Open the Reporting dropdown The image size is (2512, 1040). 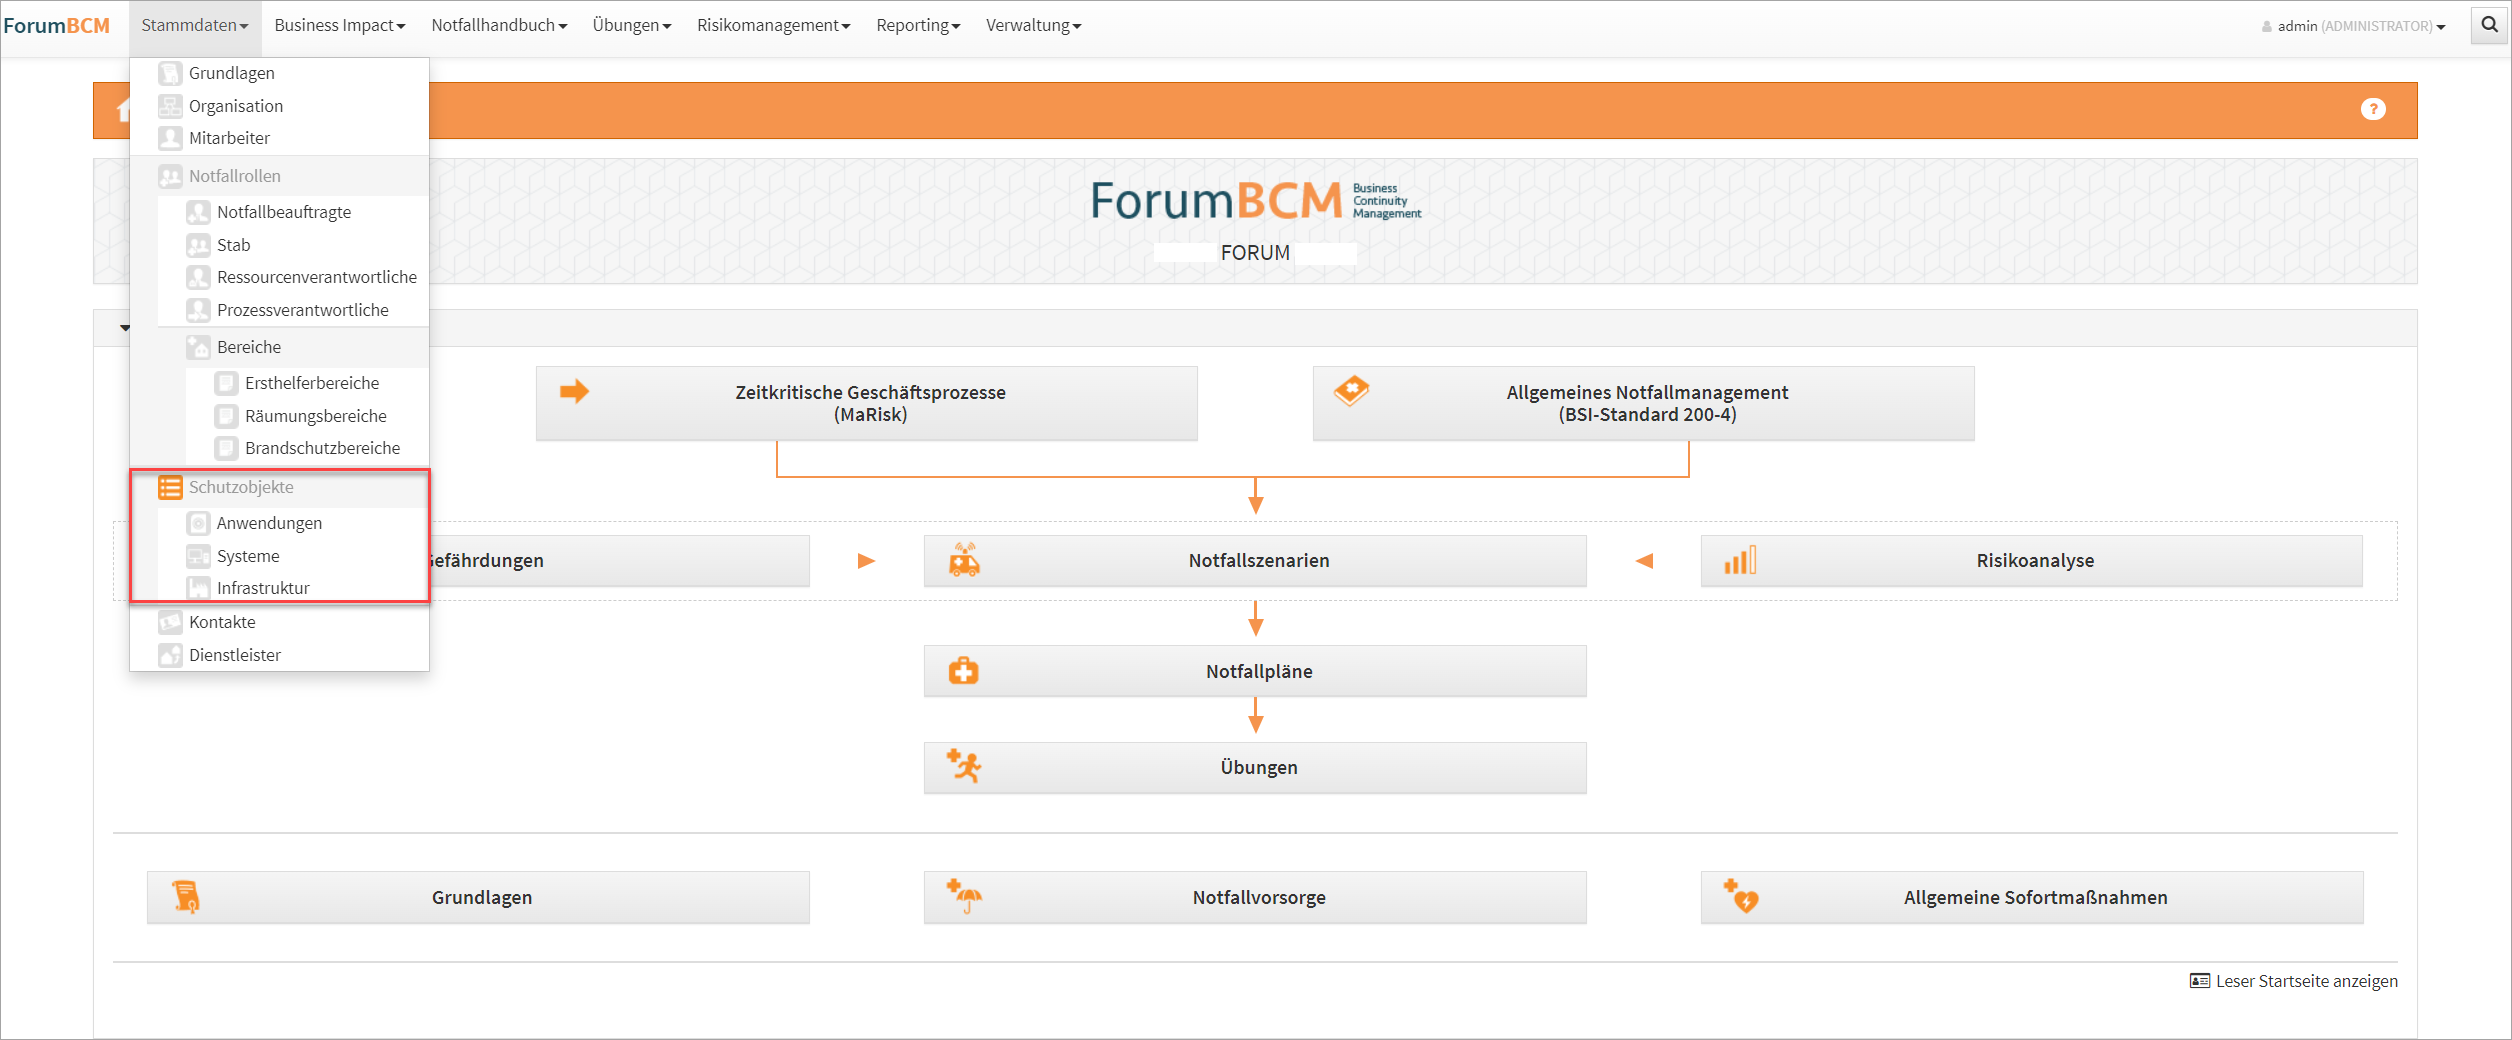(918, 25)
